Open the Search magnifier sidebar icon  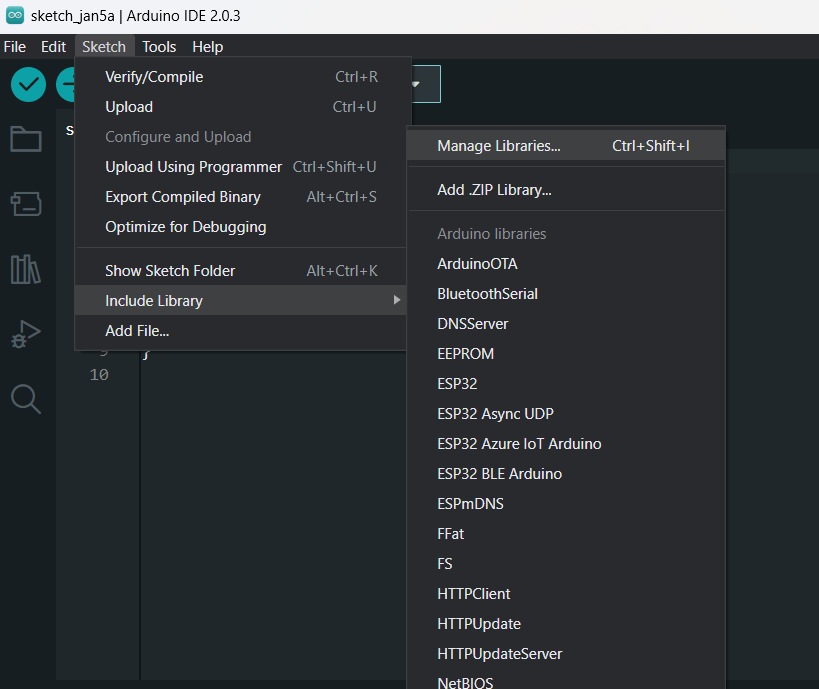click(x=26, y=399)
